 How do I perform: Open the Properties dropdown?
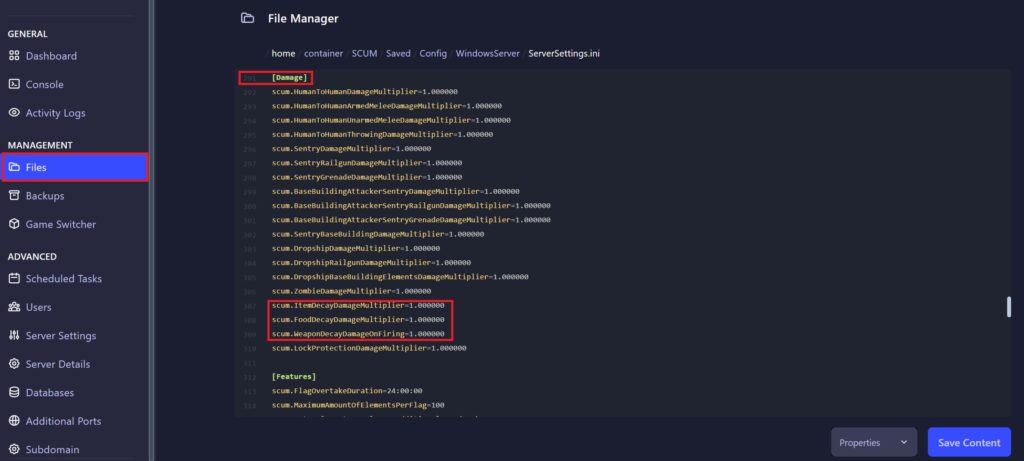coord(874,442)
